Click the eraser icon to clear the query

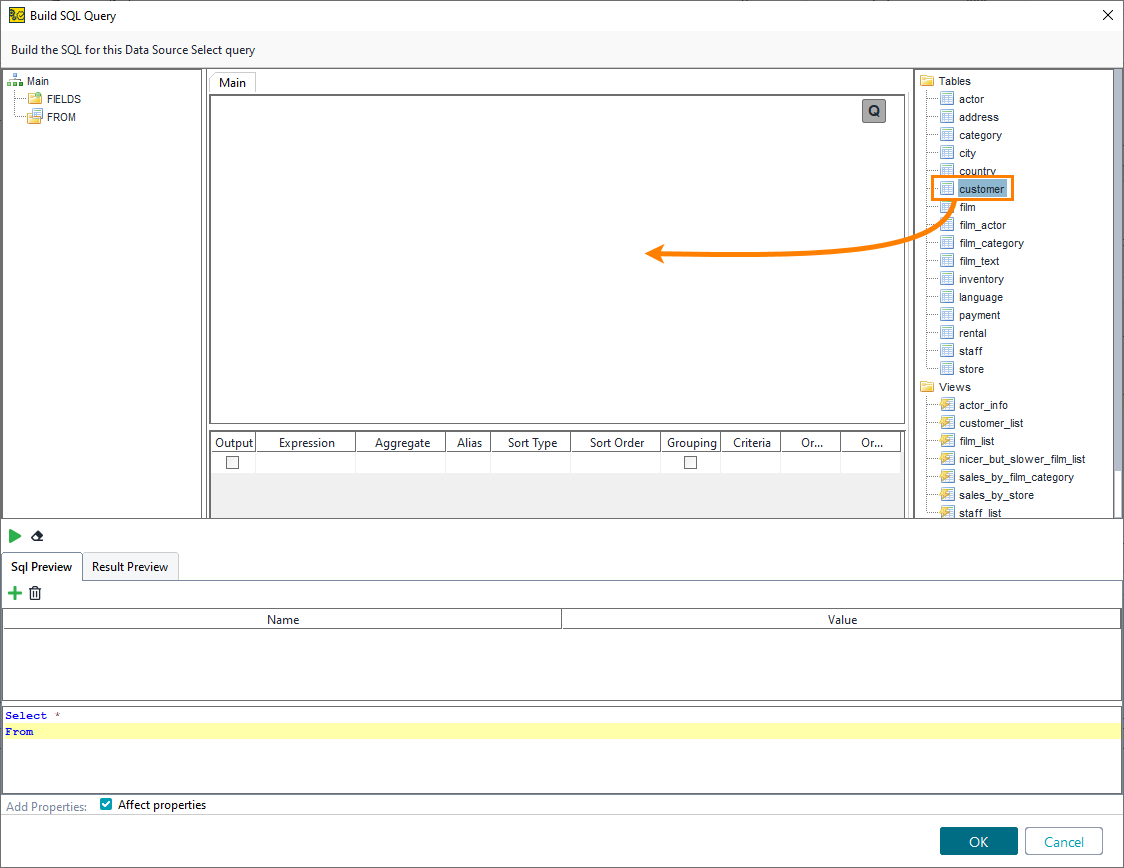pyautogui.click(x=37, y=536)
